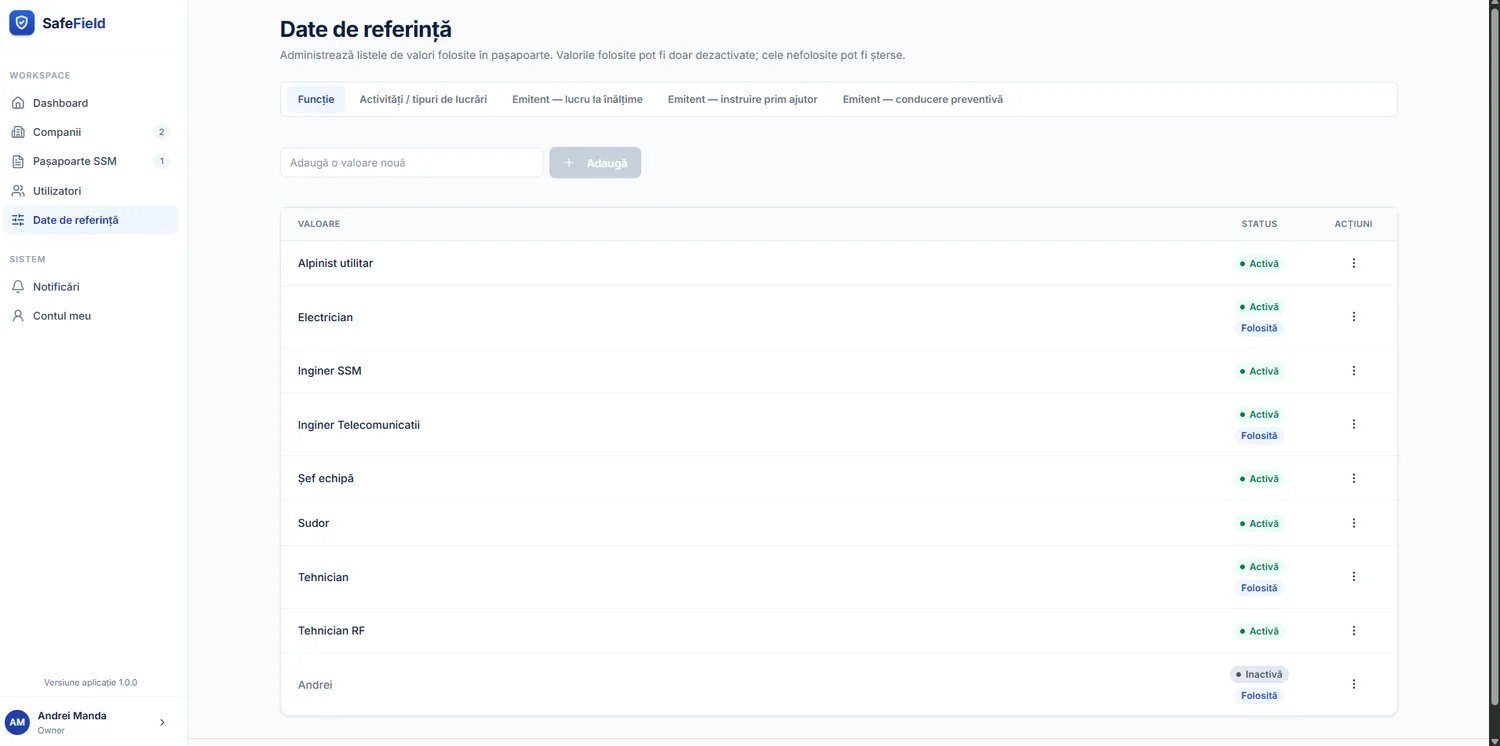Open actions menu for Andrei row
1500x746 pixels.
tap(1354, 684)
